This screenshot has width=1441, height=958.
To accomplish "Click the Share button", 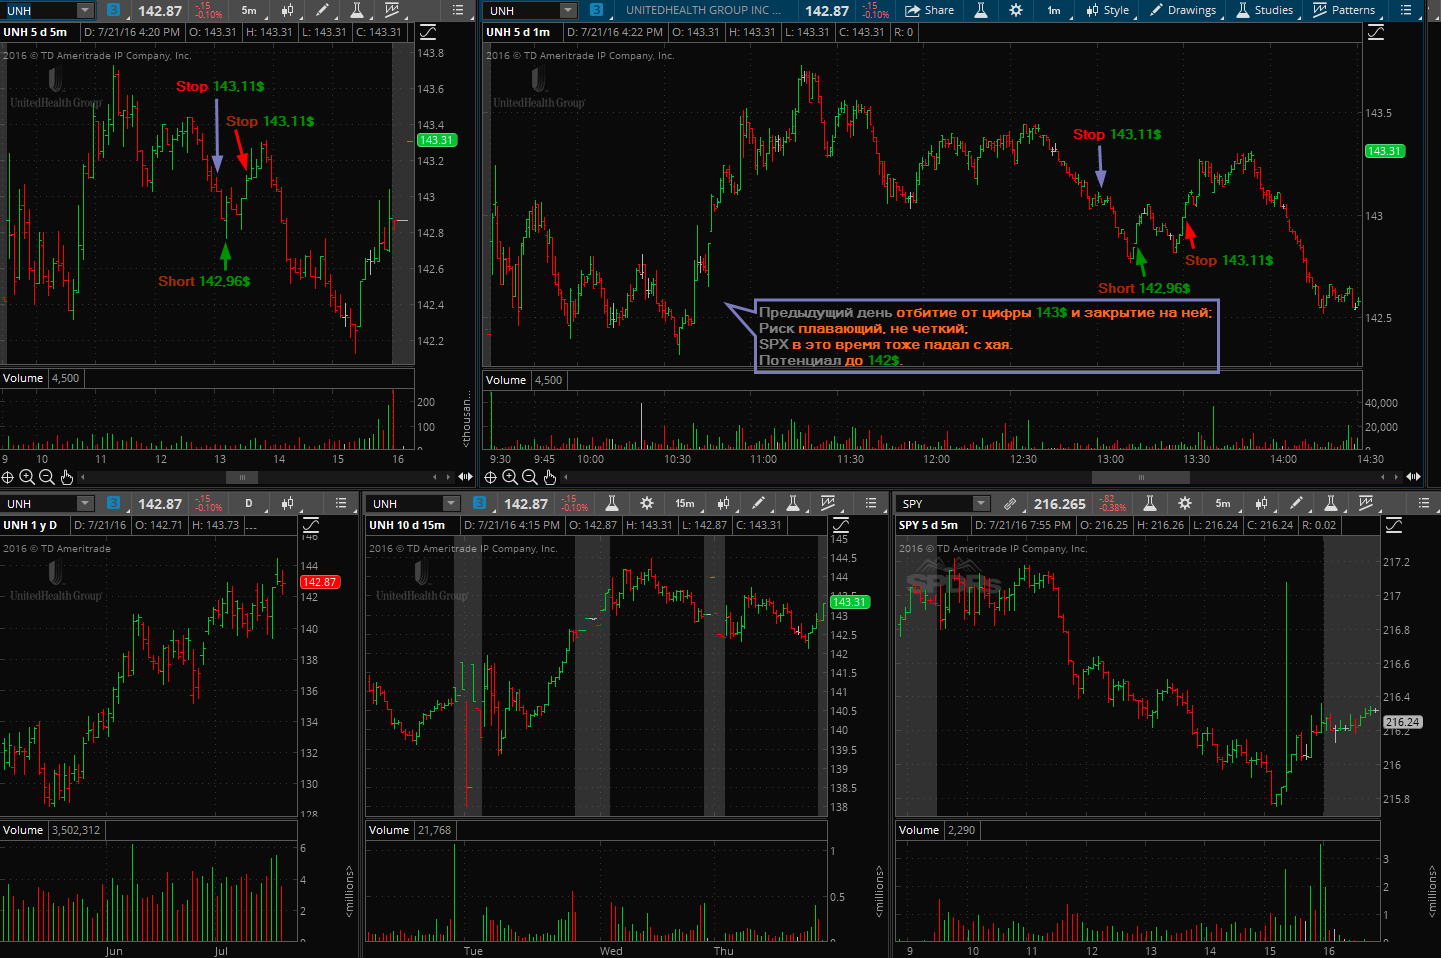I will pyautogui.click(x=929, y=10).
